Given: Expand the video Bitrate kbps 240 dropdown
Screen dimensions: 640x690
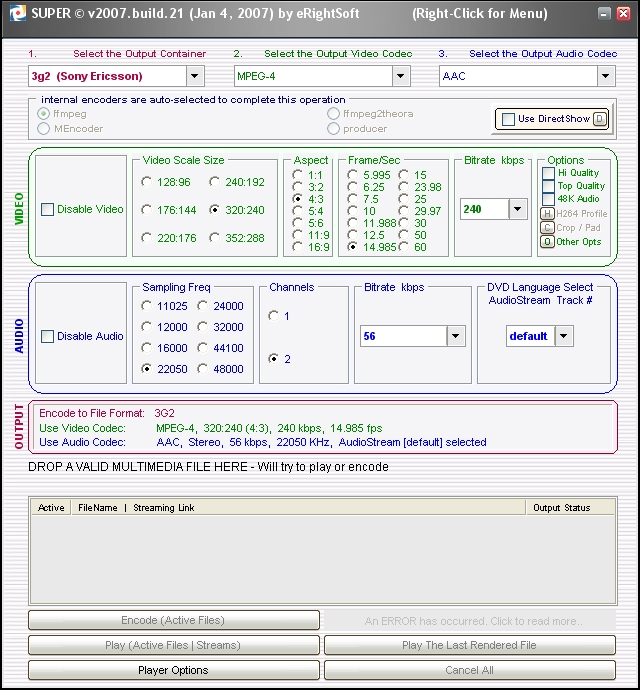Looking at the screenshot, I should coord(518,209).
